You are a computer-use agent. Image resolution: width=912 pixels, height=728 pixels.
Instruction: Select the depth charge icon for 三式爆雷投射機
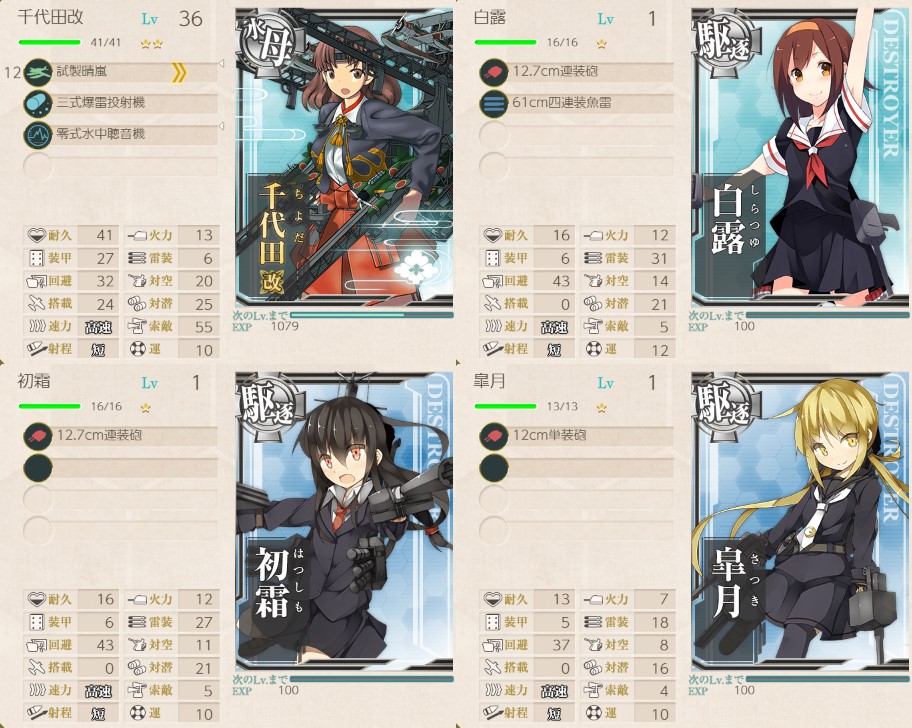(38, 104)
